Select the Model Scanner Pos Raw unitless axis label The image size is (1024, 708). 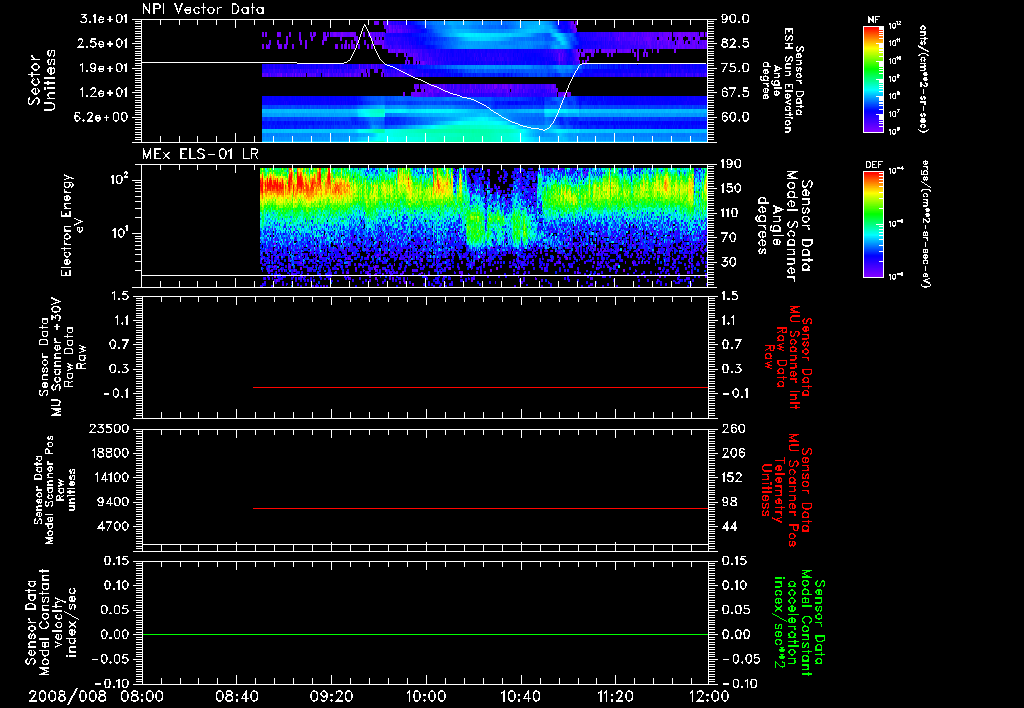click(54, 490)
